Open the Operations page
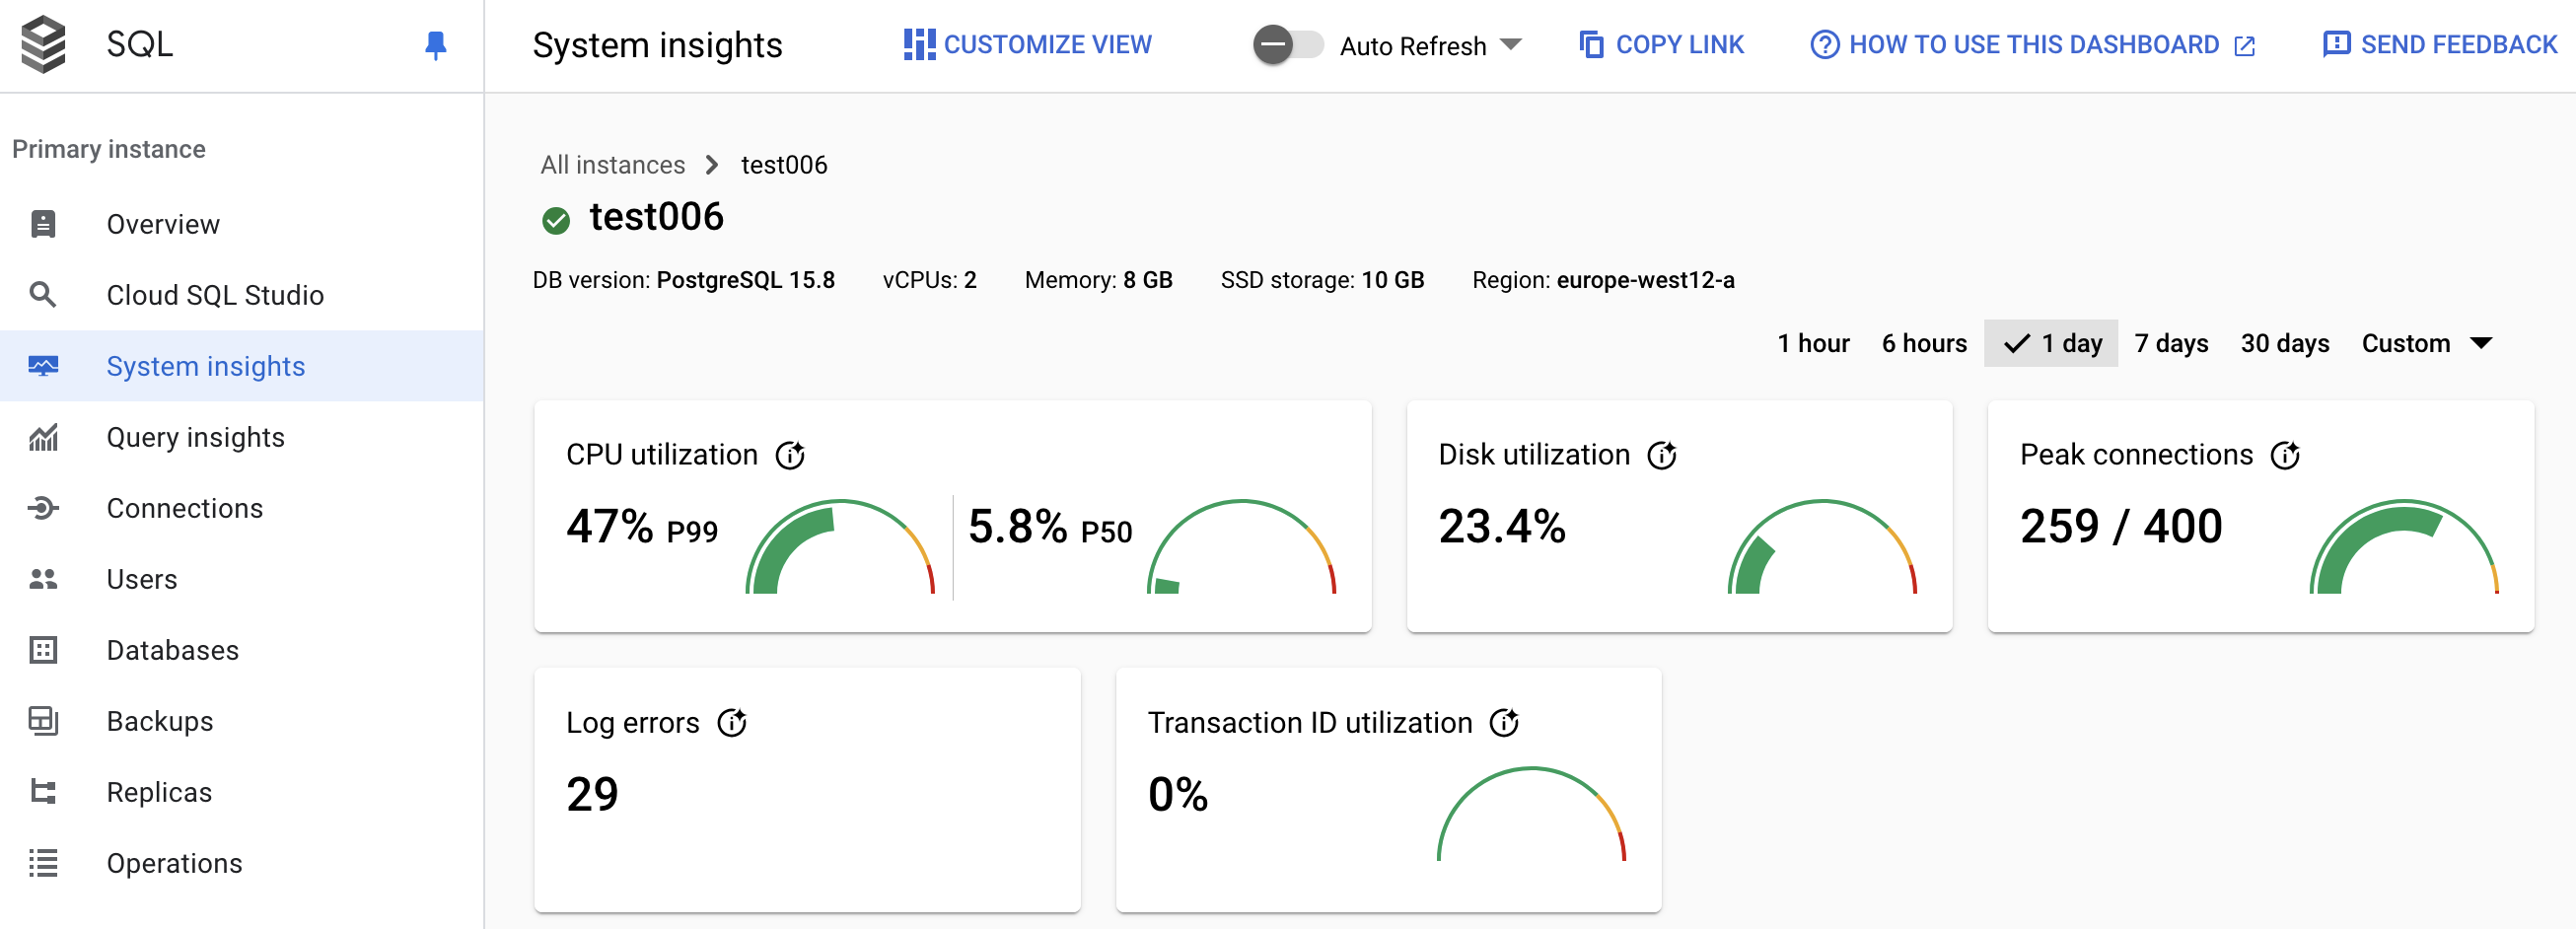This screenshot has width=2576, height=929. click(241, 863)
